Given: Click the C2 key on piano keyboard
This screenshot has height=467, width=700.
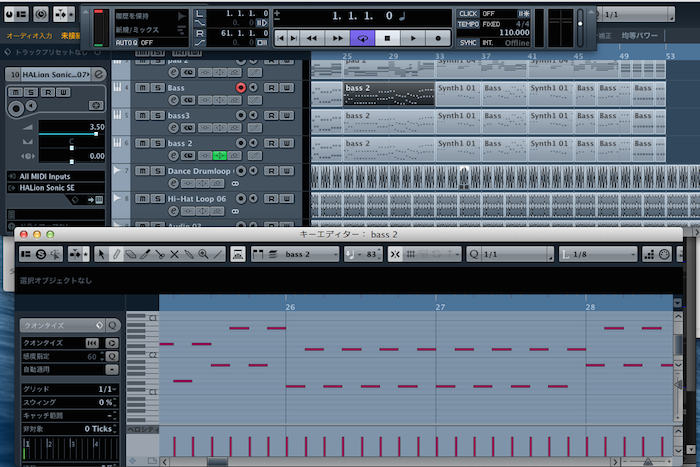Looking at the screenshot, I should (152, 355).
